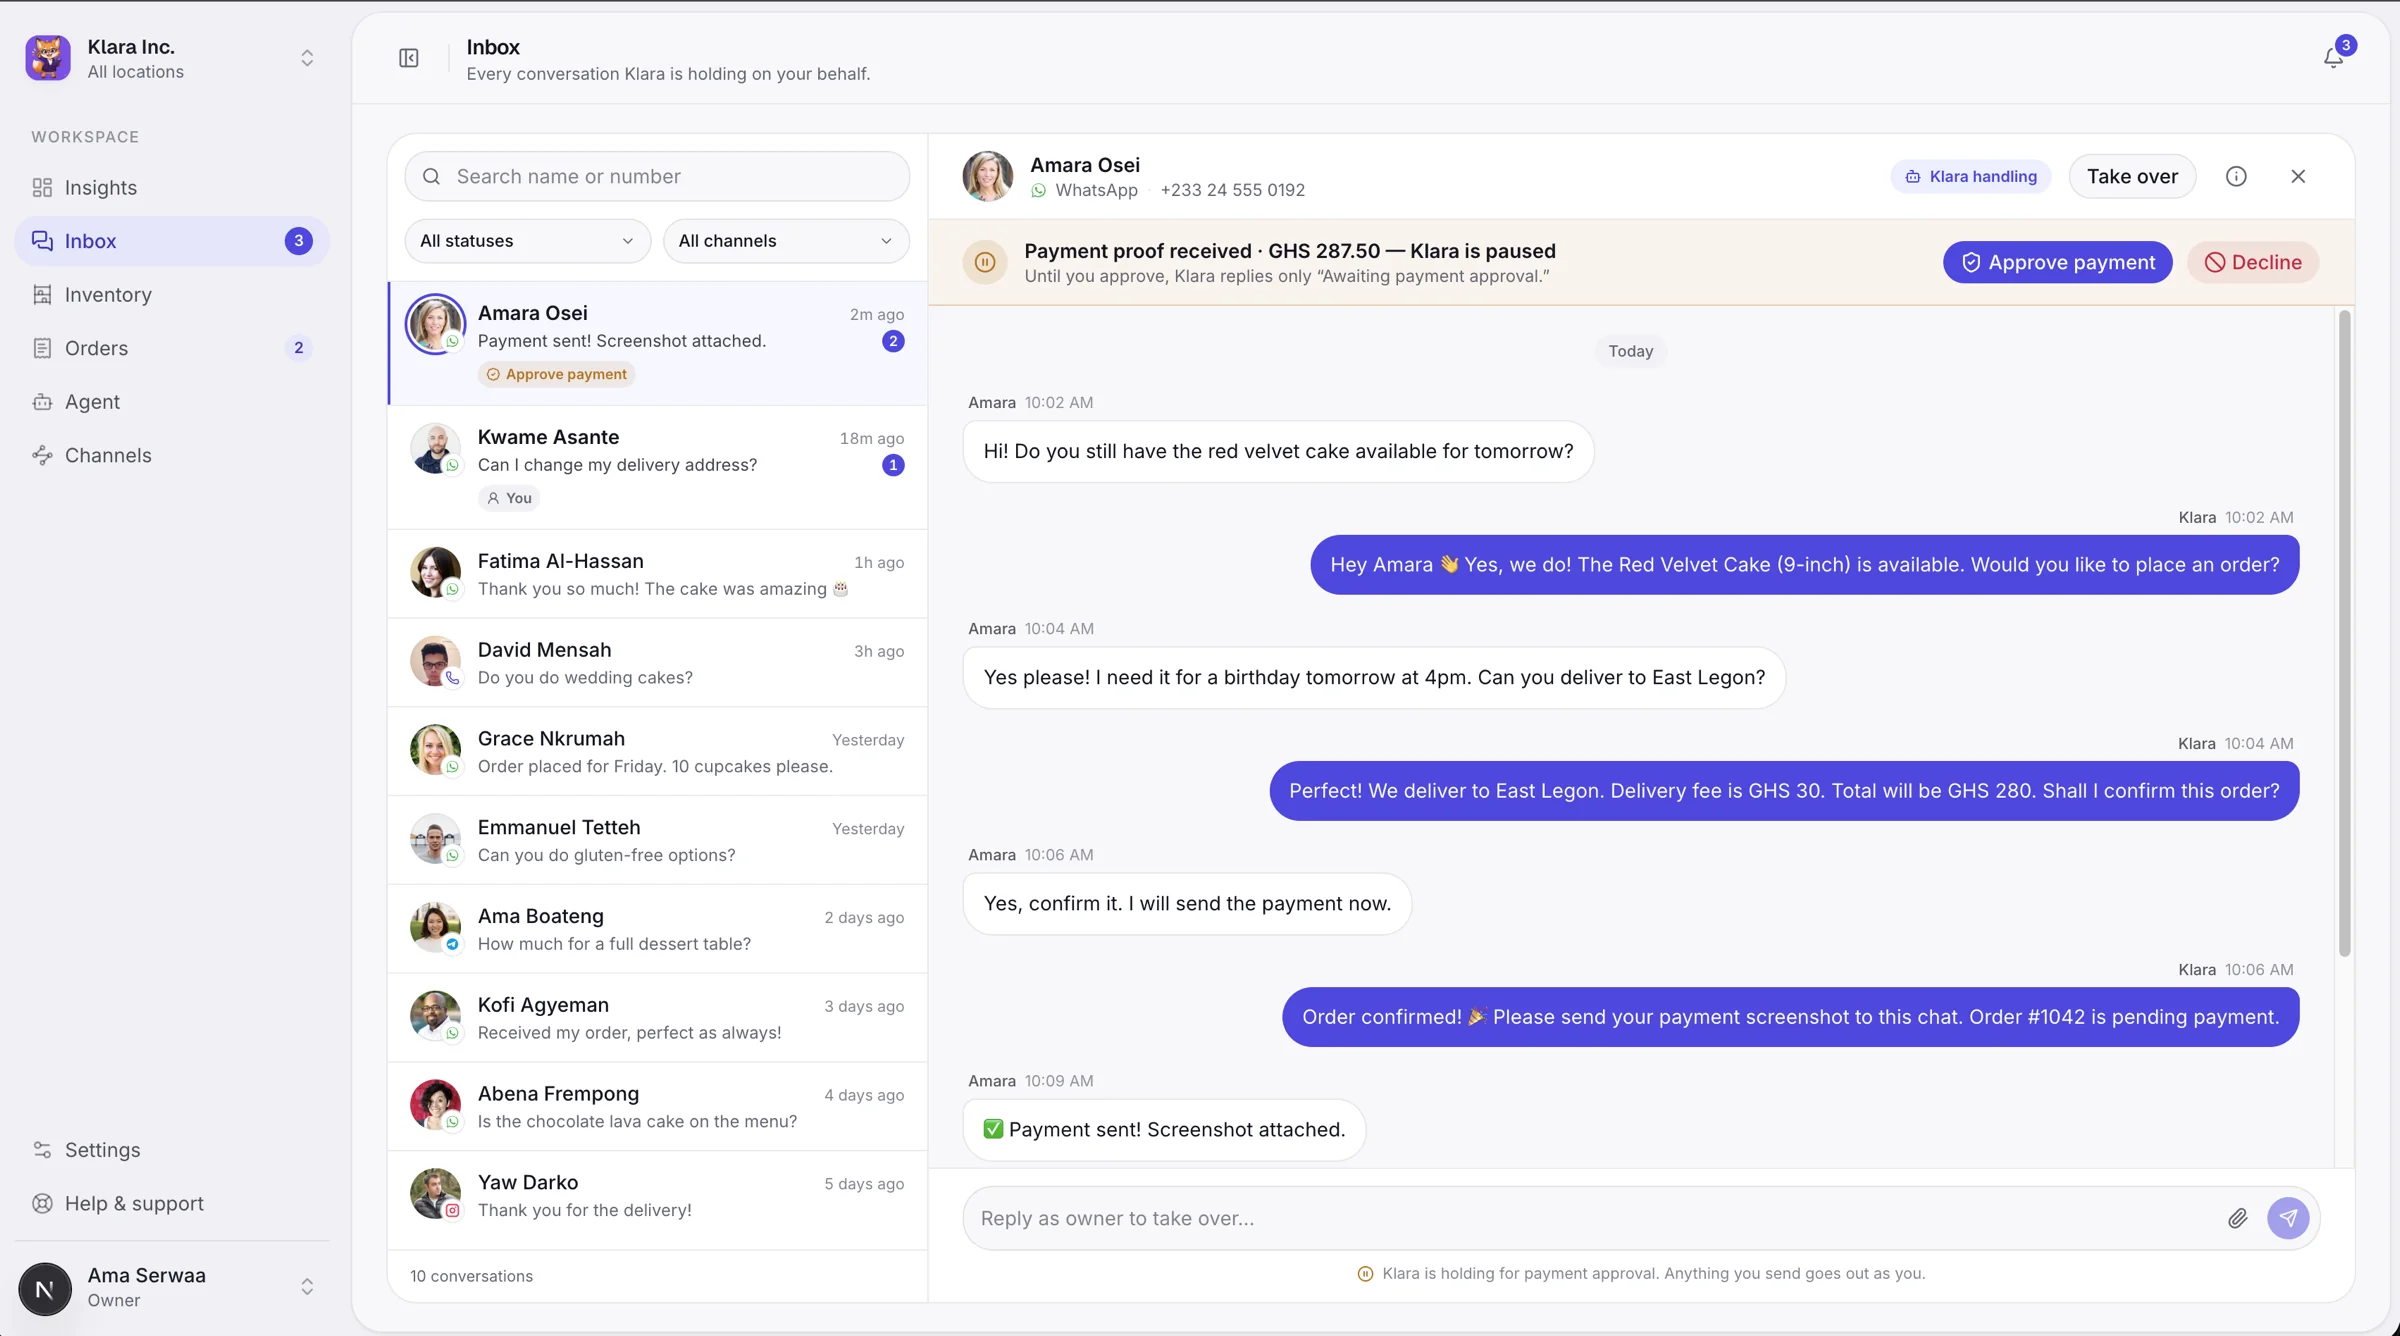Take over the conversation from Klara
The height and width of the screenshot is (1336, 2400).
(x=2132, y=176)
